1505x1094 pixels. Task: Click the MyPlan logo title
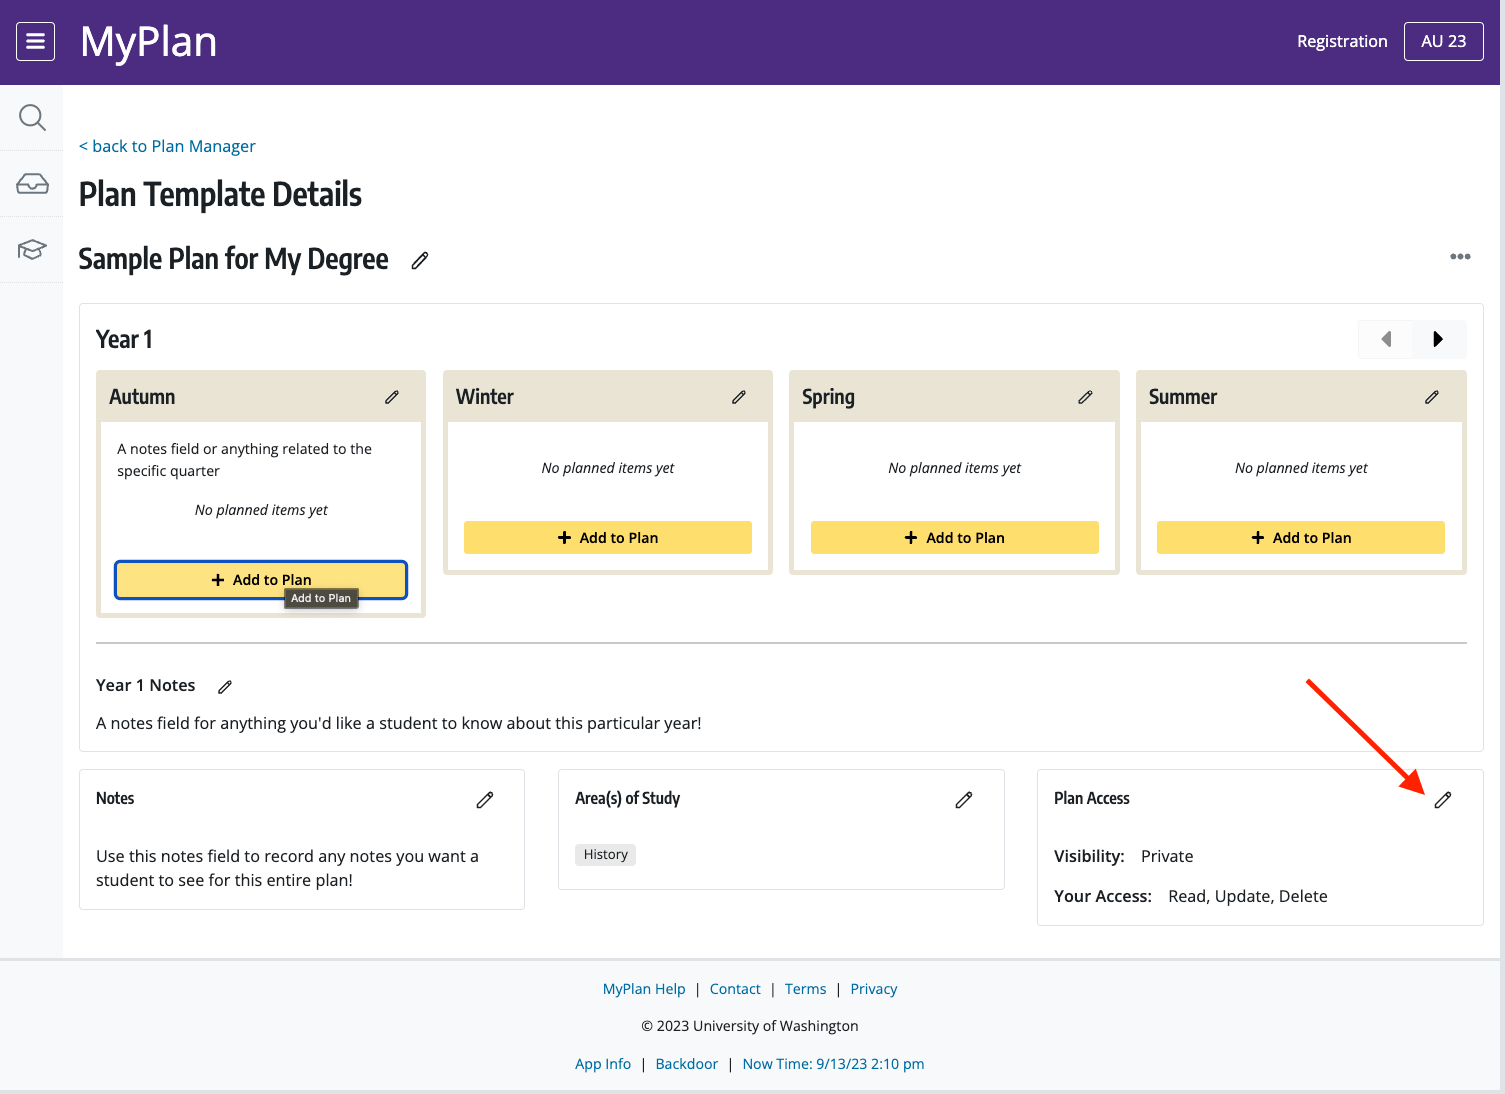click(x=148, y=42)
